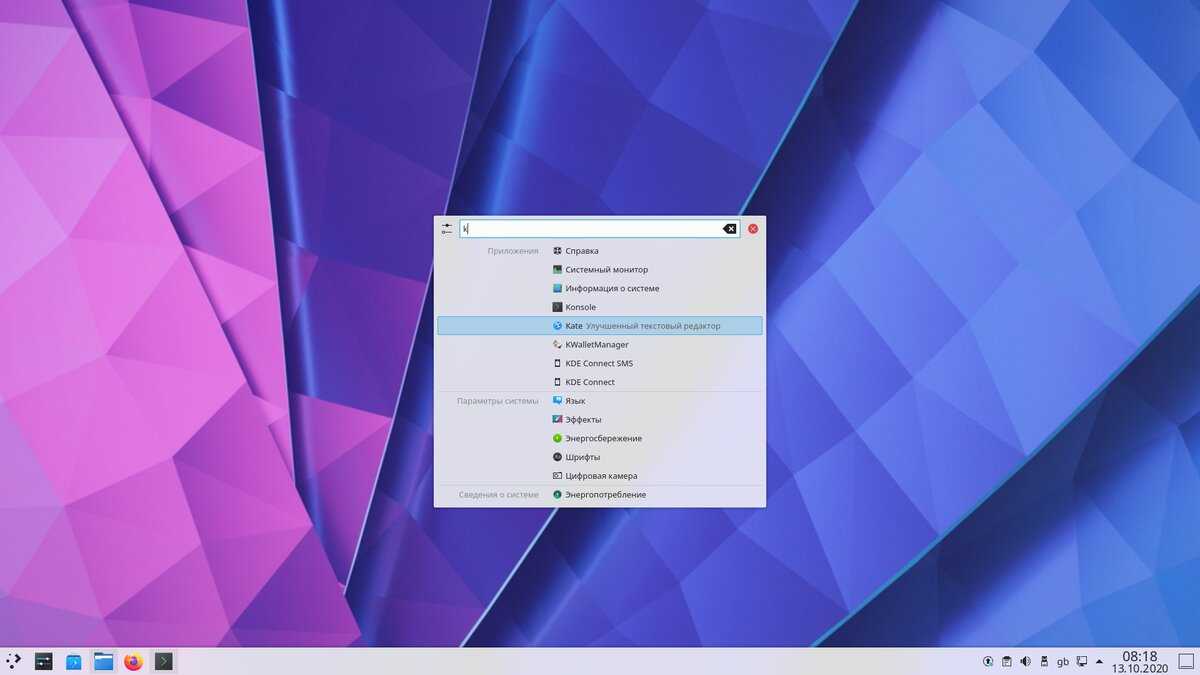Launch System Settings from the taskbar
The image size is (1200, 675).
coord(44,661)
